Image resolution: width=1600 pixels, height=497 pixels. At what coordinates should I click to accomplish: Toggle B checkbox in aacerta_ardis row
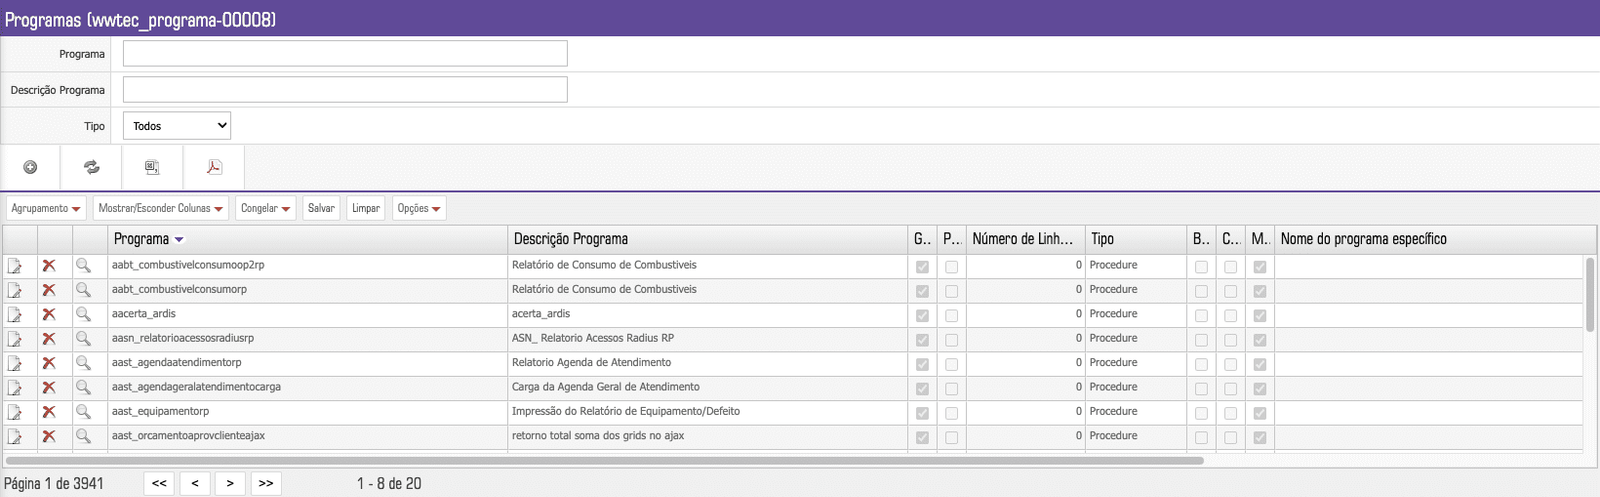pos(1201,315)
